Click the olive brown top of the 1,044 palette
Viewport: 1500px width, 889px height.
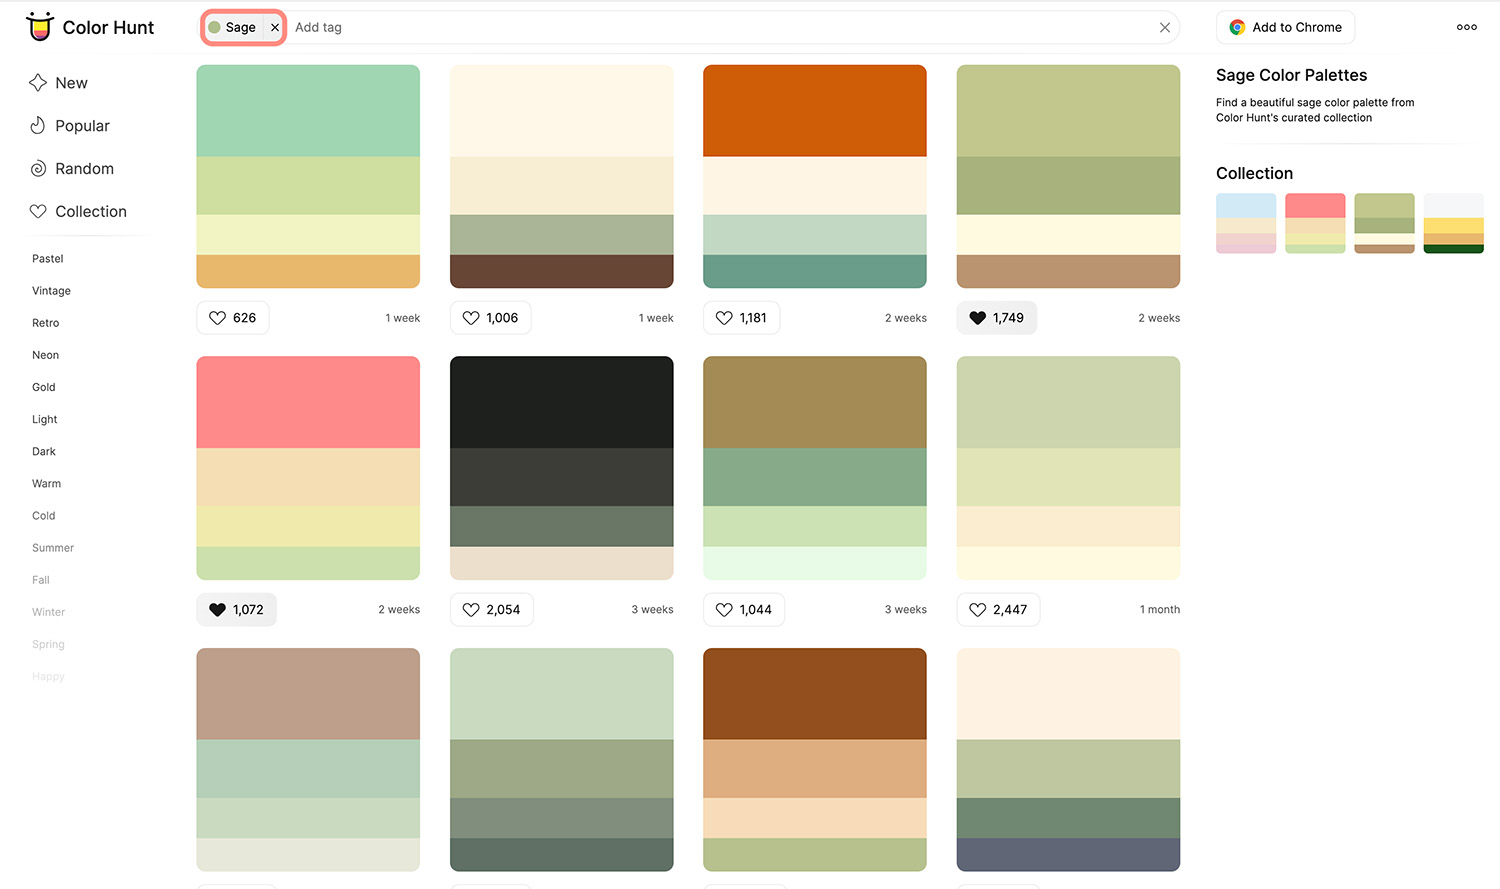click(x=815, y=403)
